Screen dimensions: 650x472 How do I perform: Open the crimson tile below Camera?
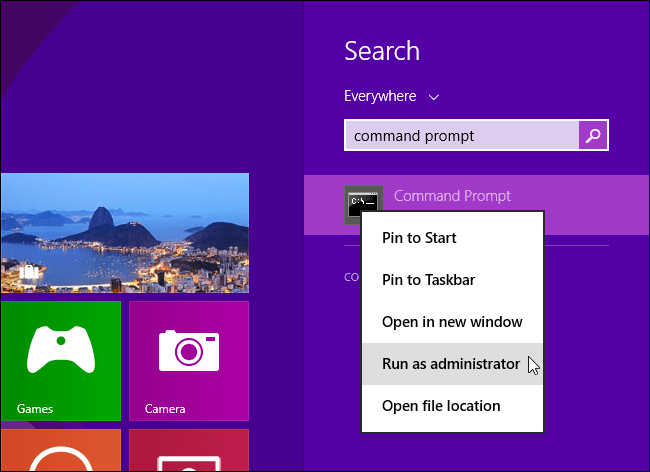click(x=188, y=451)
